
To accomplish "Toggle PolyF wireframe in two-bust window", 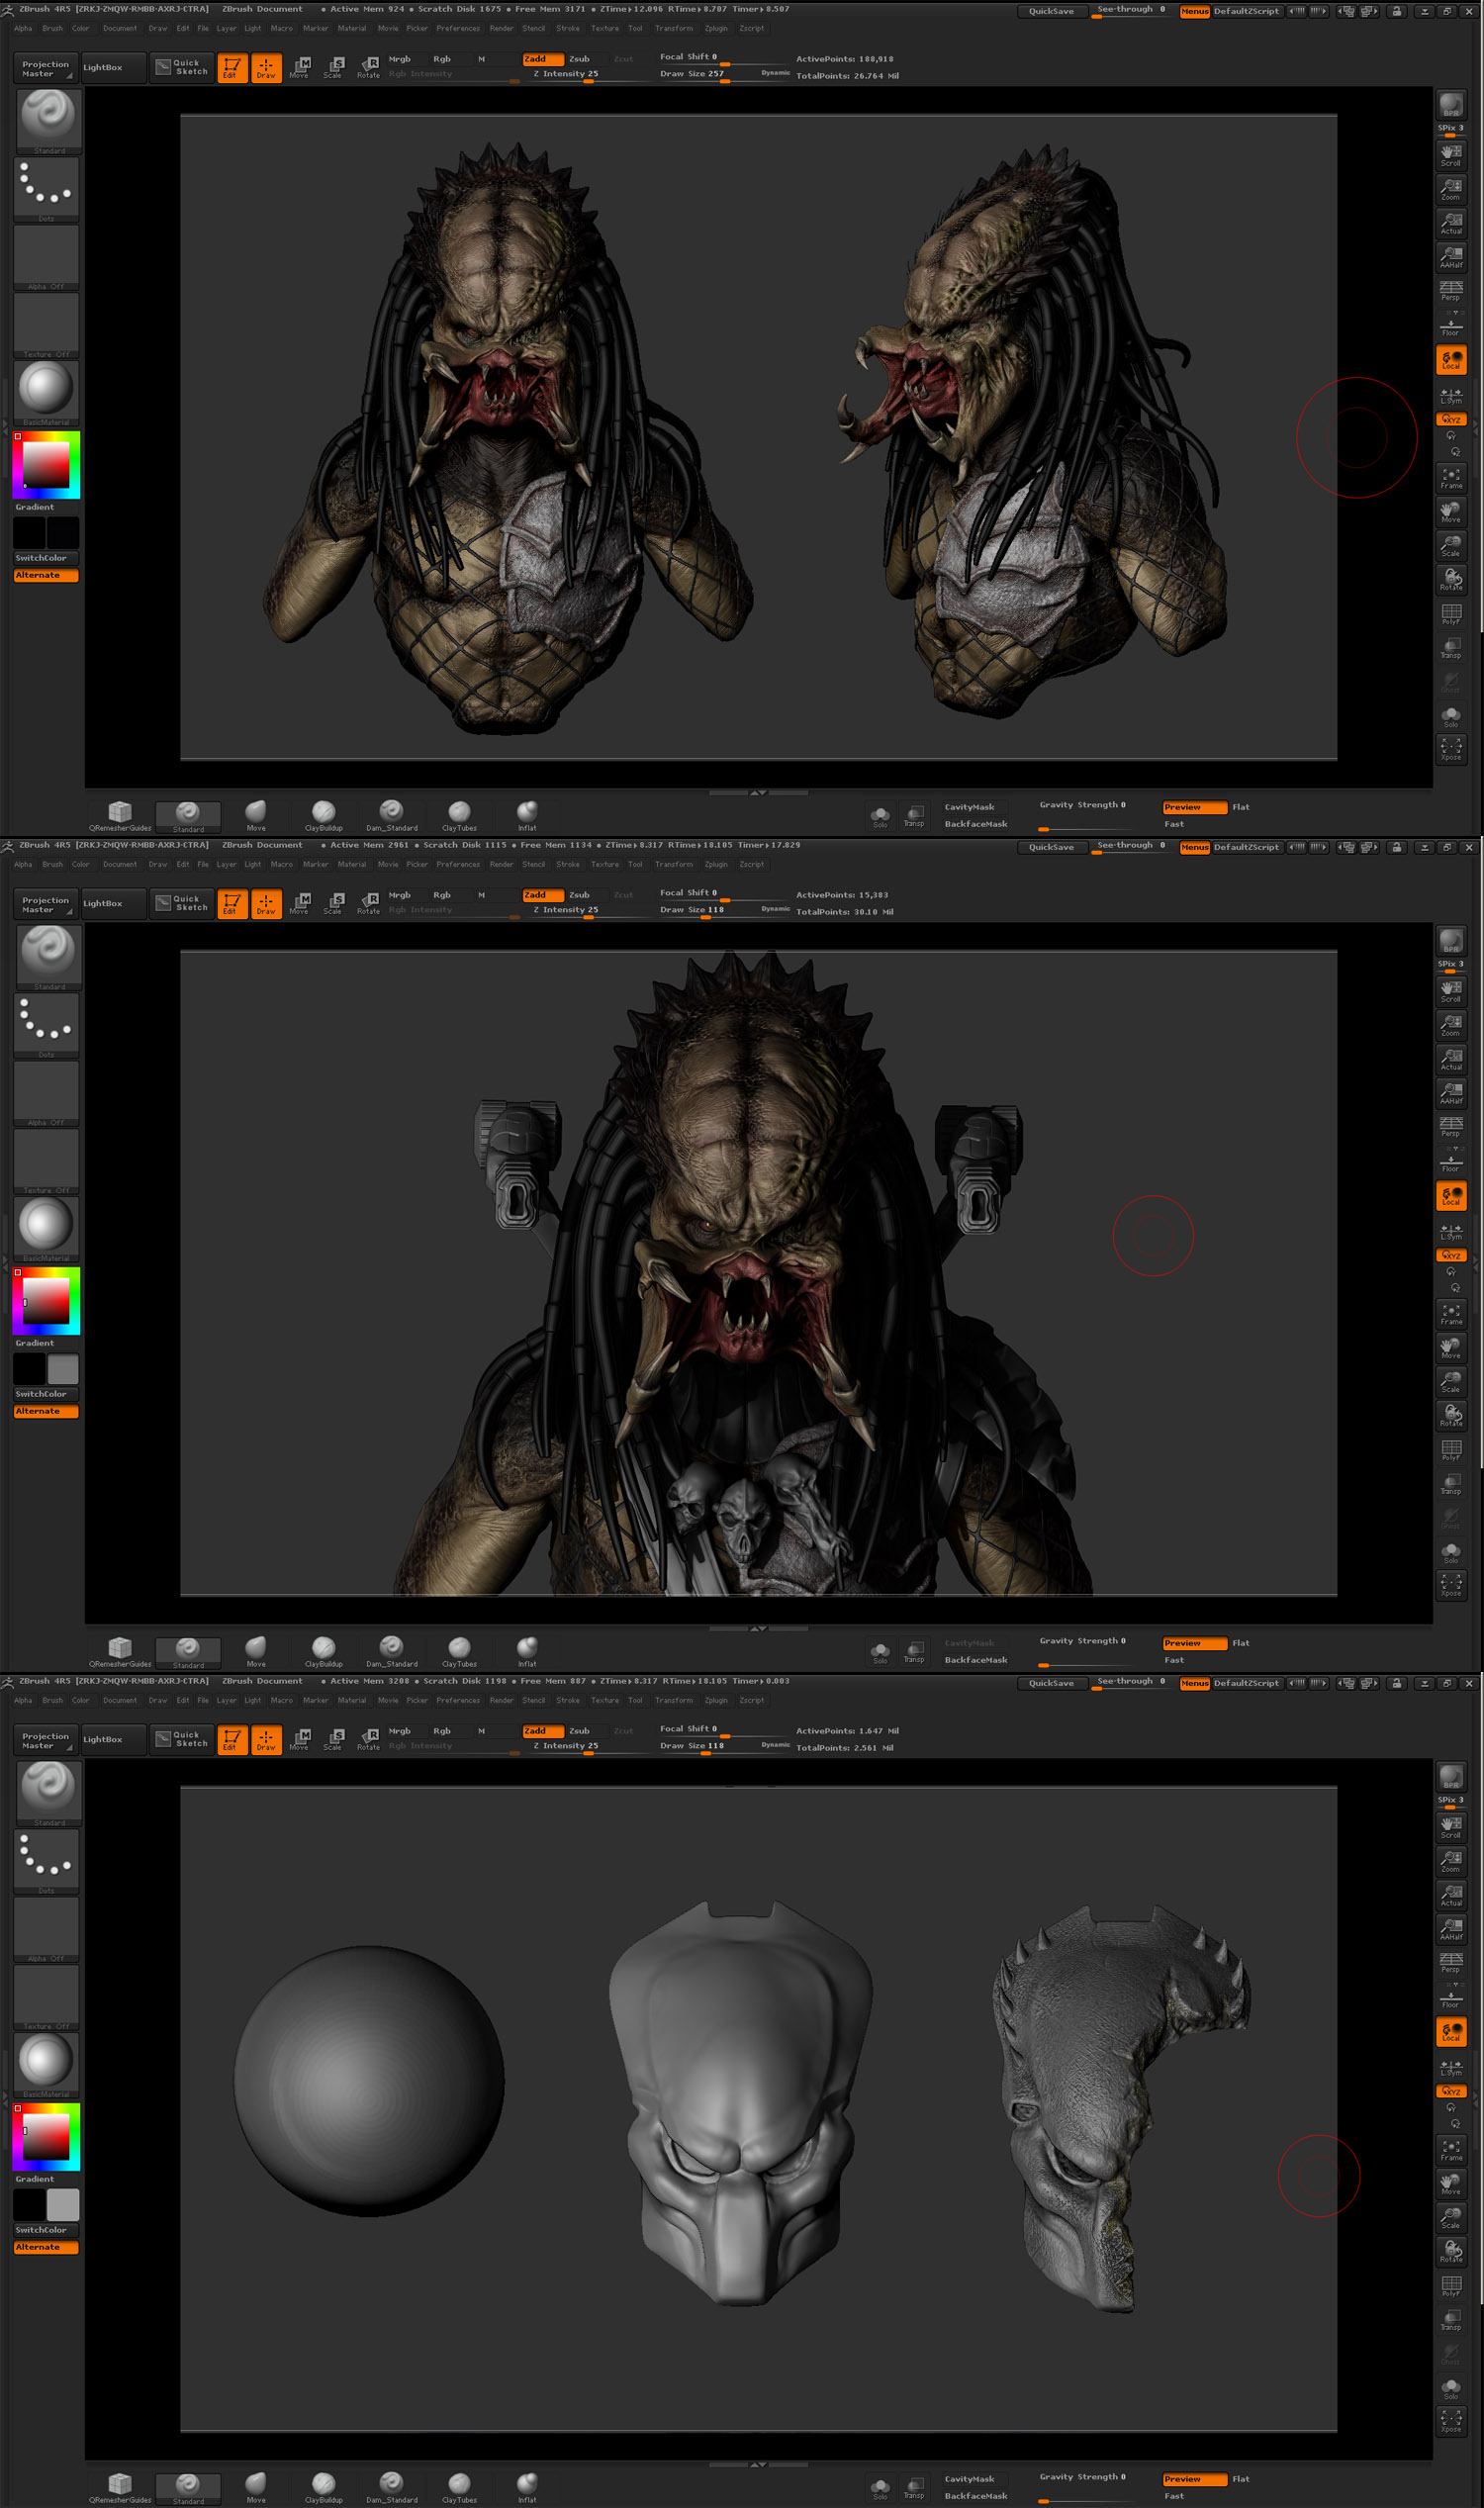I will click(1450, 614).
